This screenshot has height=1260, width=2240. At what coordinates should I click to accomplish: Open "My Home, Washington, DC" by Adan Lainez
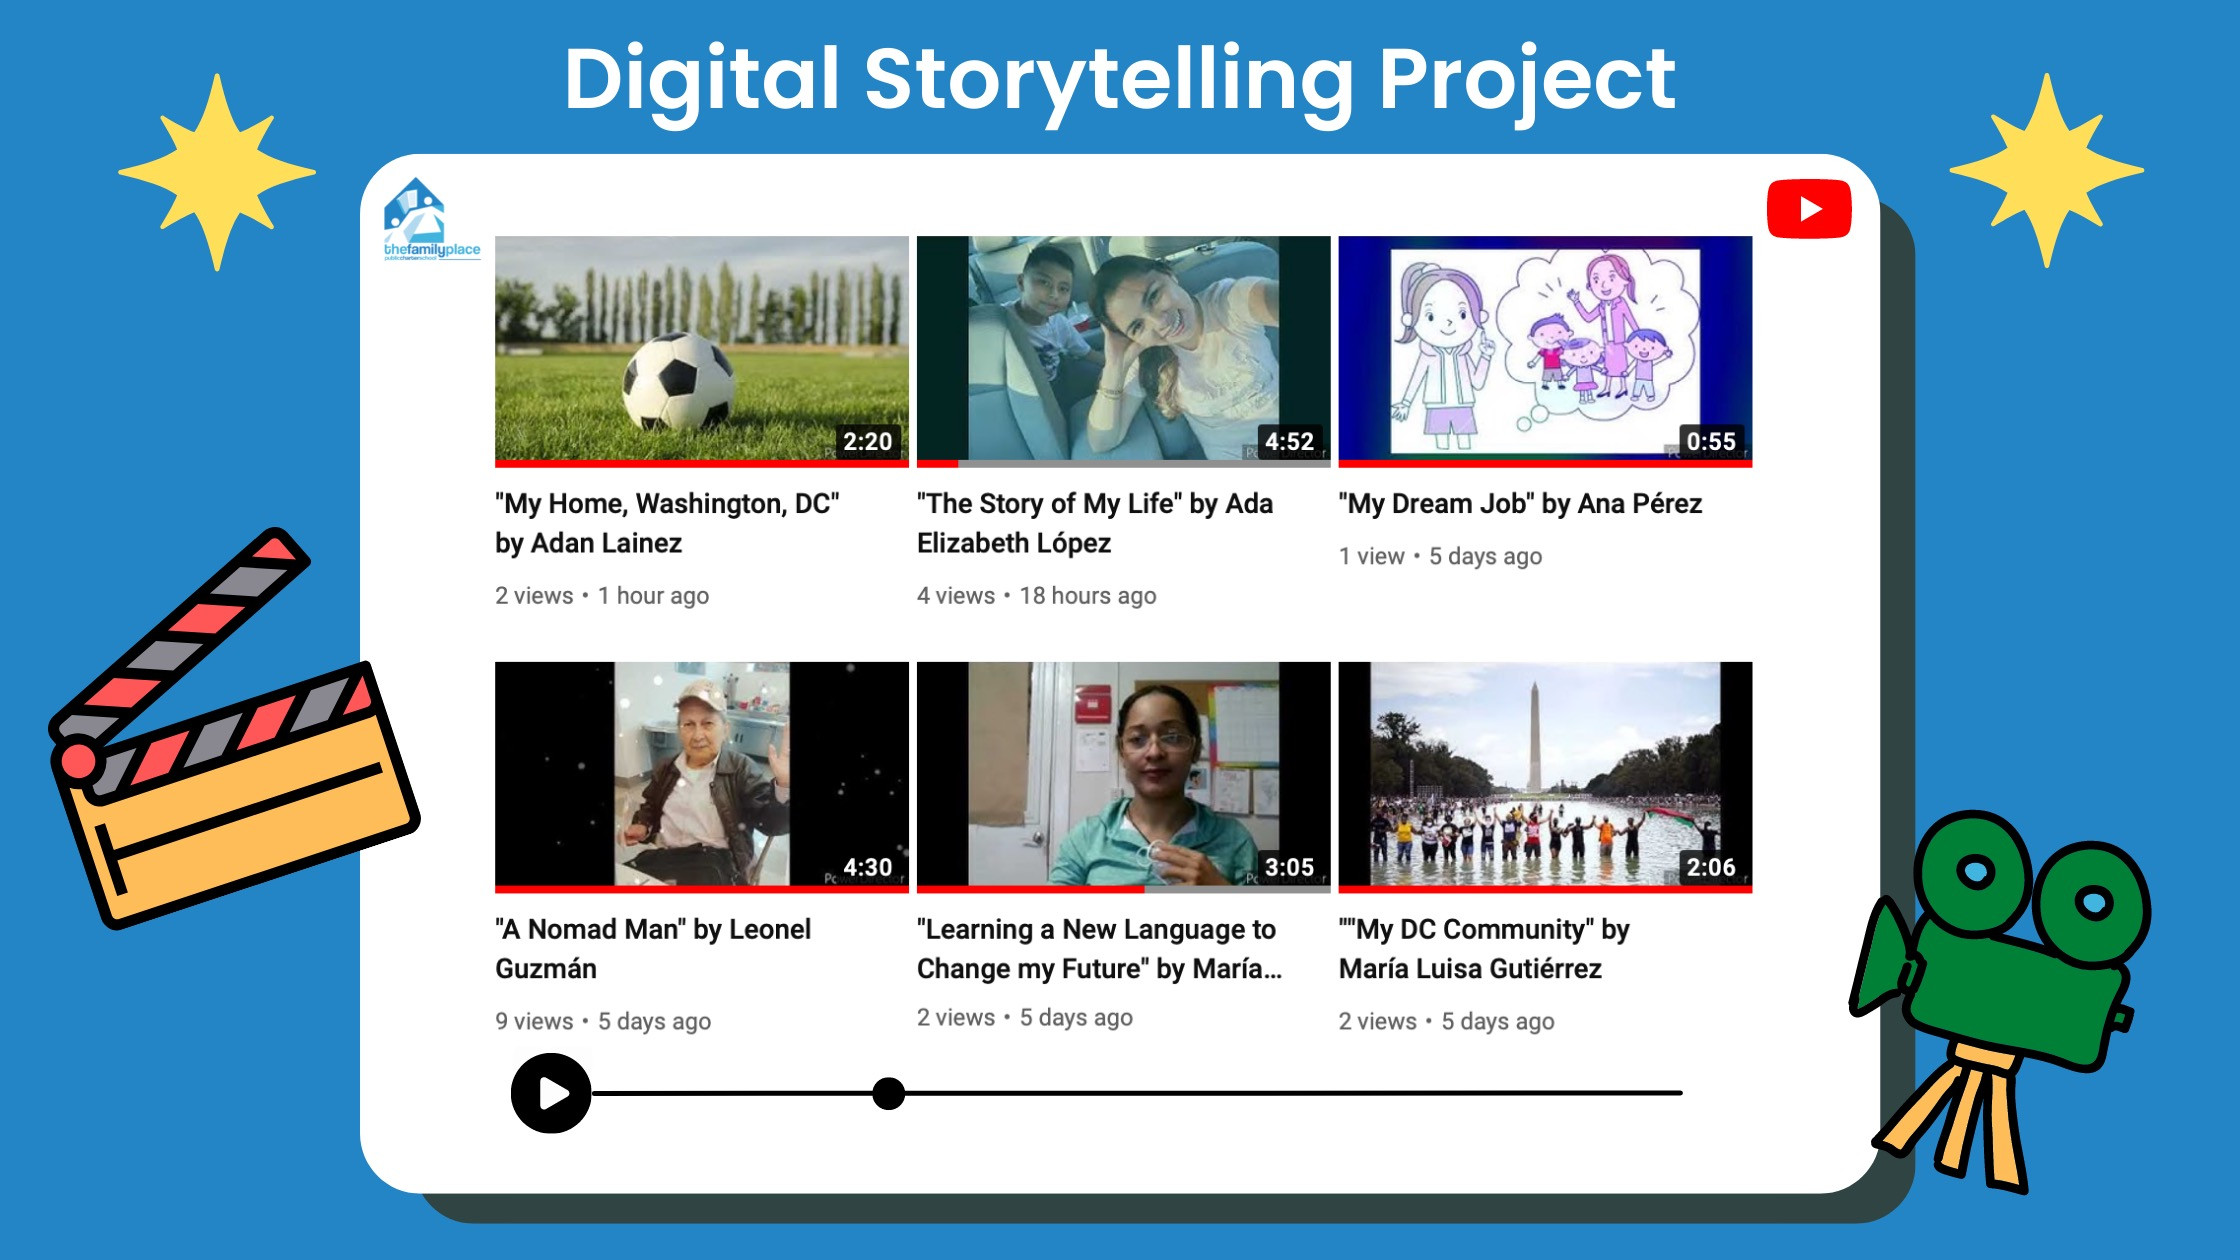[x=665, y=523]
